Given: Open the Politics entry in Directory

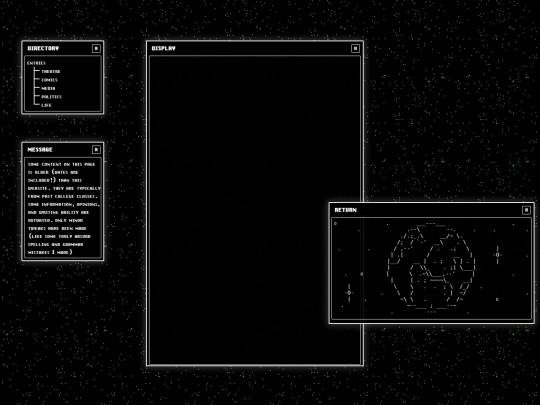Looking at the screenshot, I should pyautogui.click(x=51, y=97).
